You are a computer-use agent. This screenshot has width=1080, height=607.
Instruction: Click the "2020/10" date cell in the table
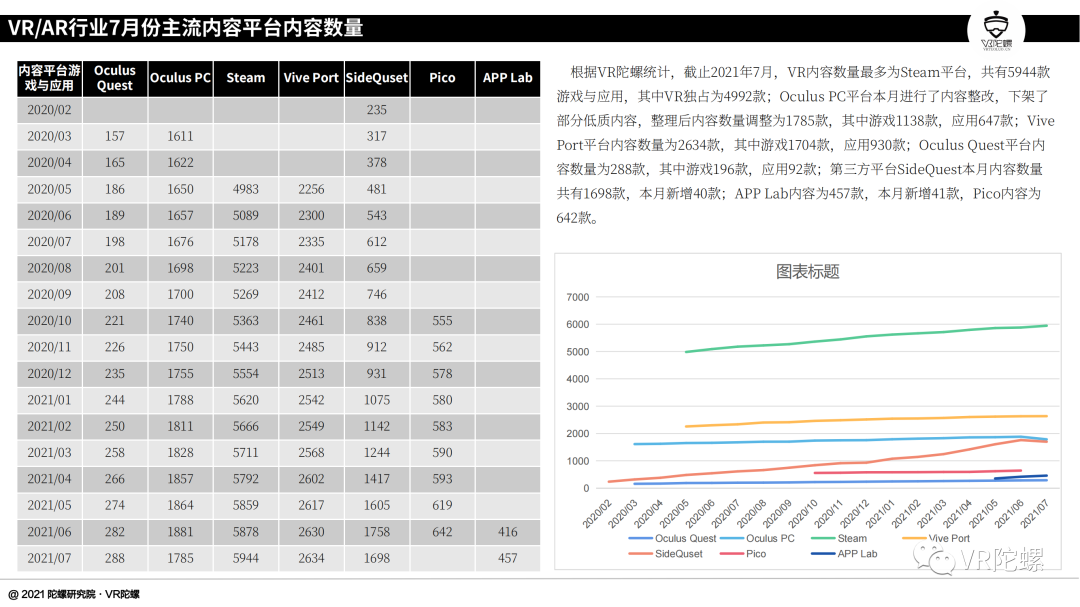click(x=50, y=320)
